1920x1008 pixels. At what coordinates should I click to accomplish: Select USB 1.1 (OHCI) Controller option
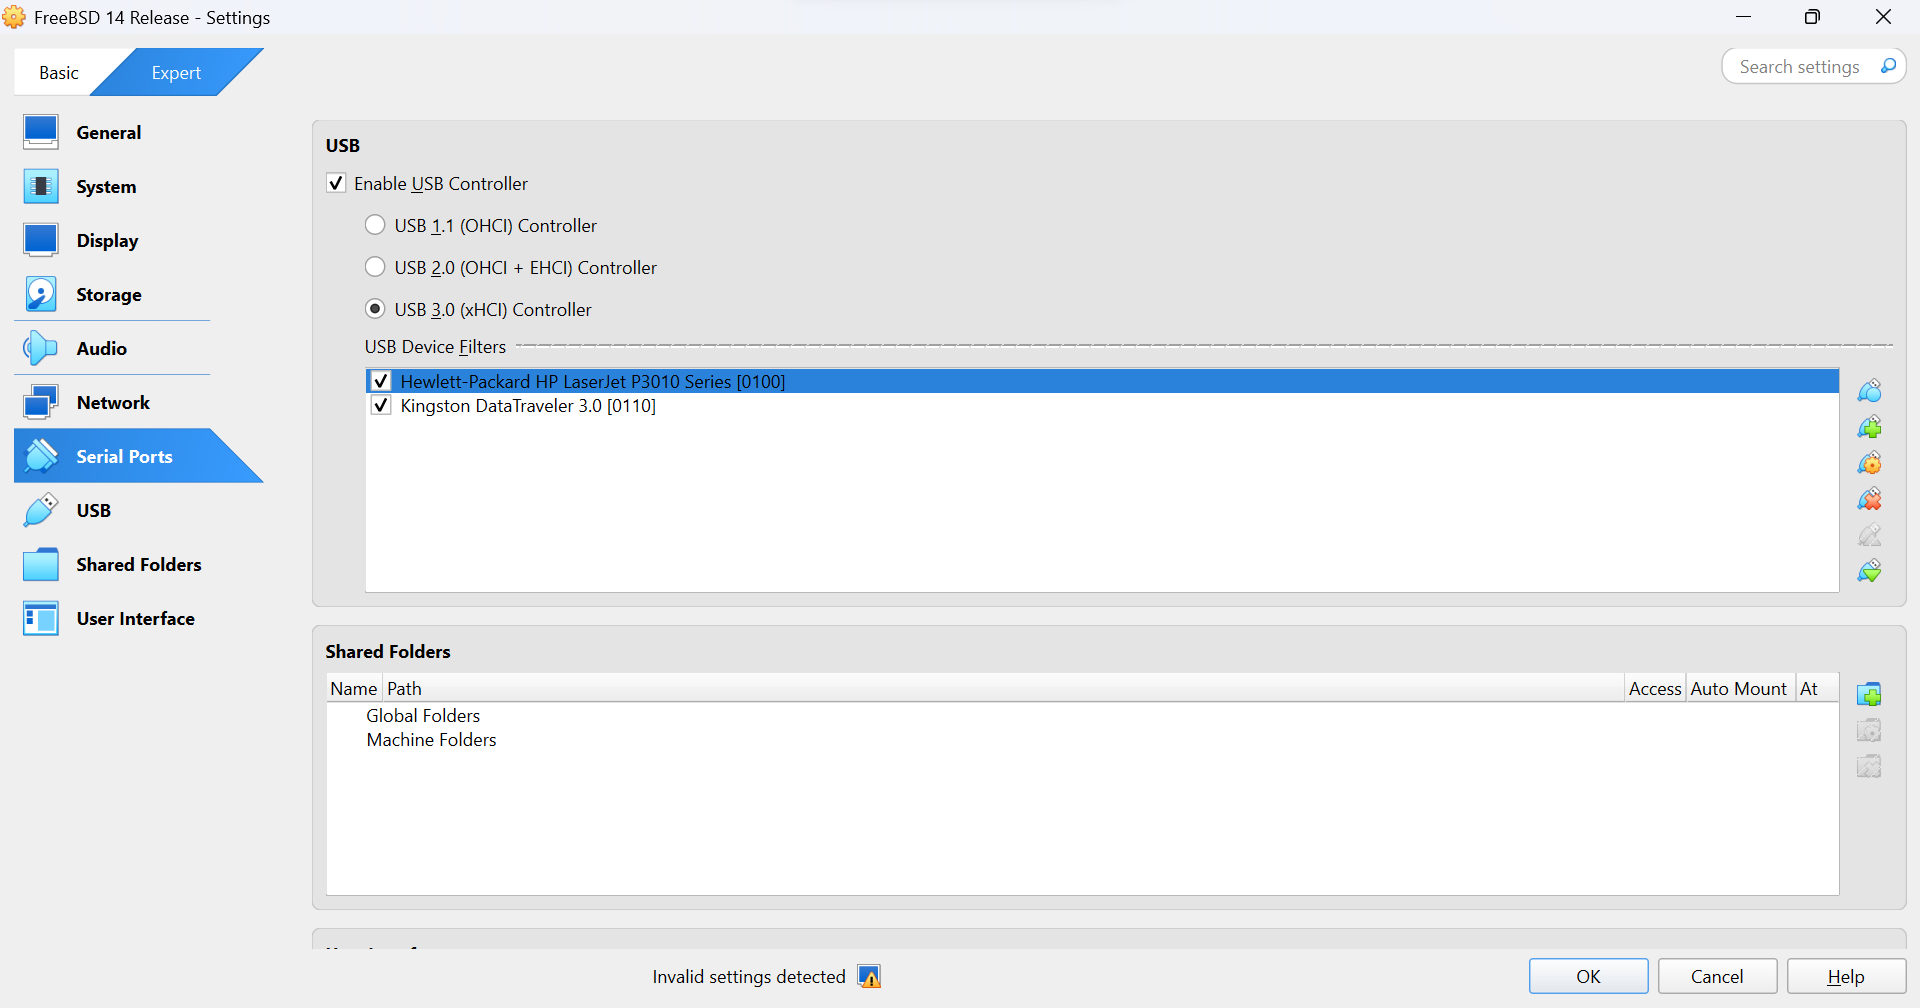click(375, 226)
